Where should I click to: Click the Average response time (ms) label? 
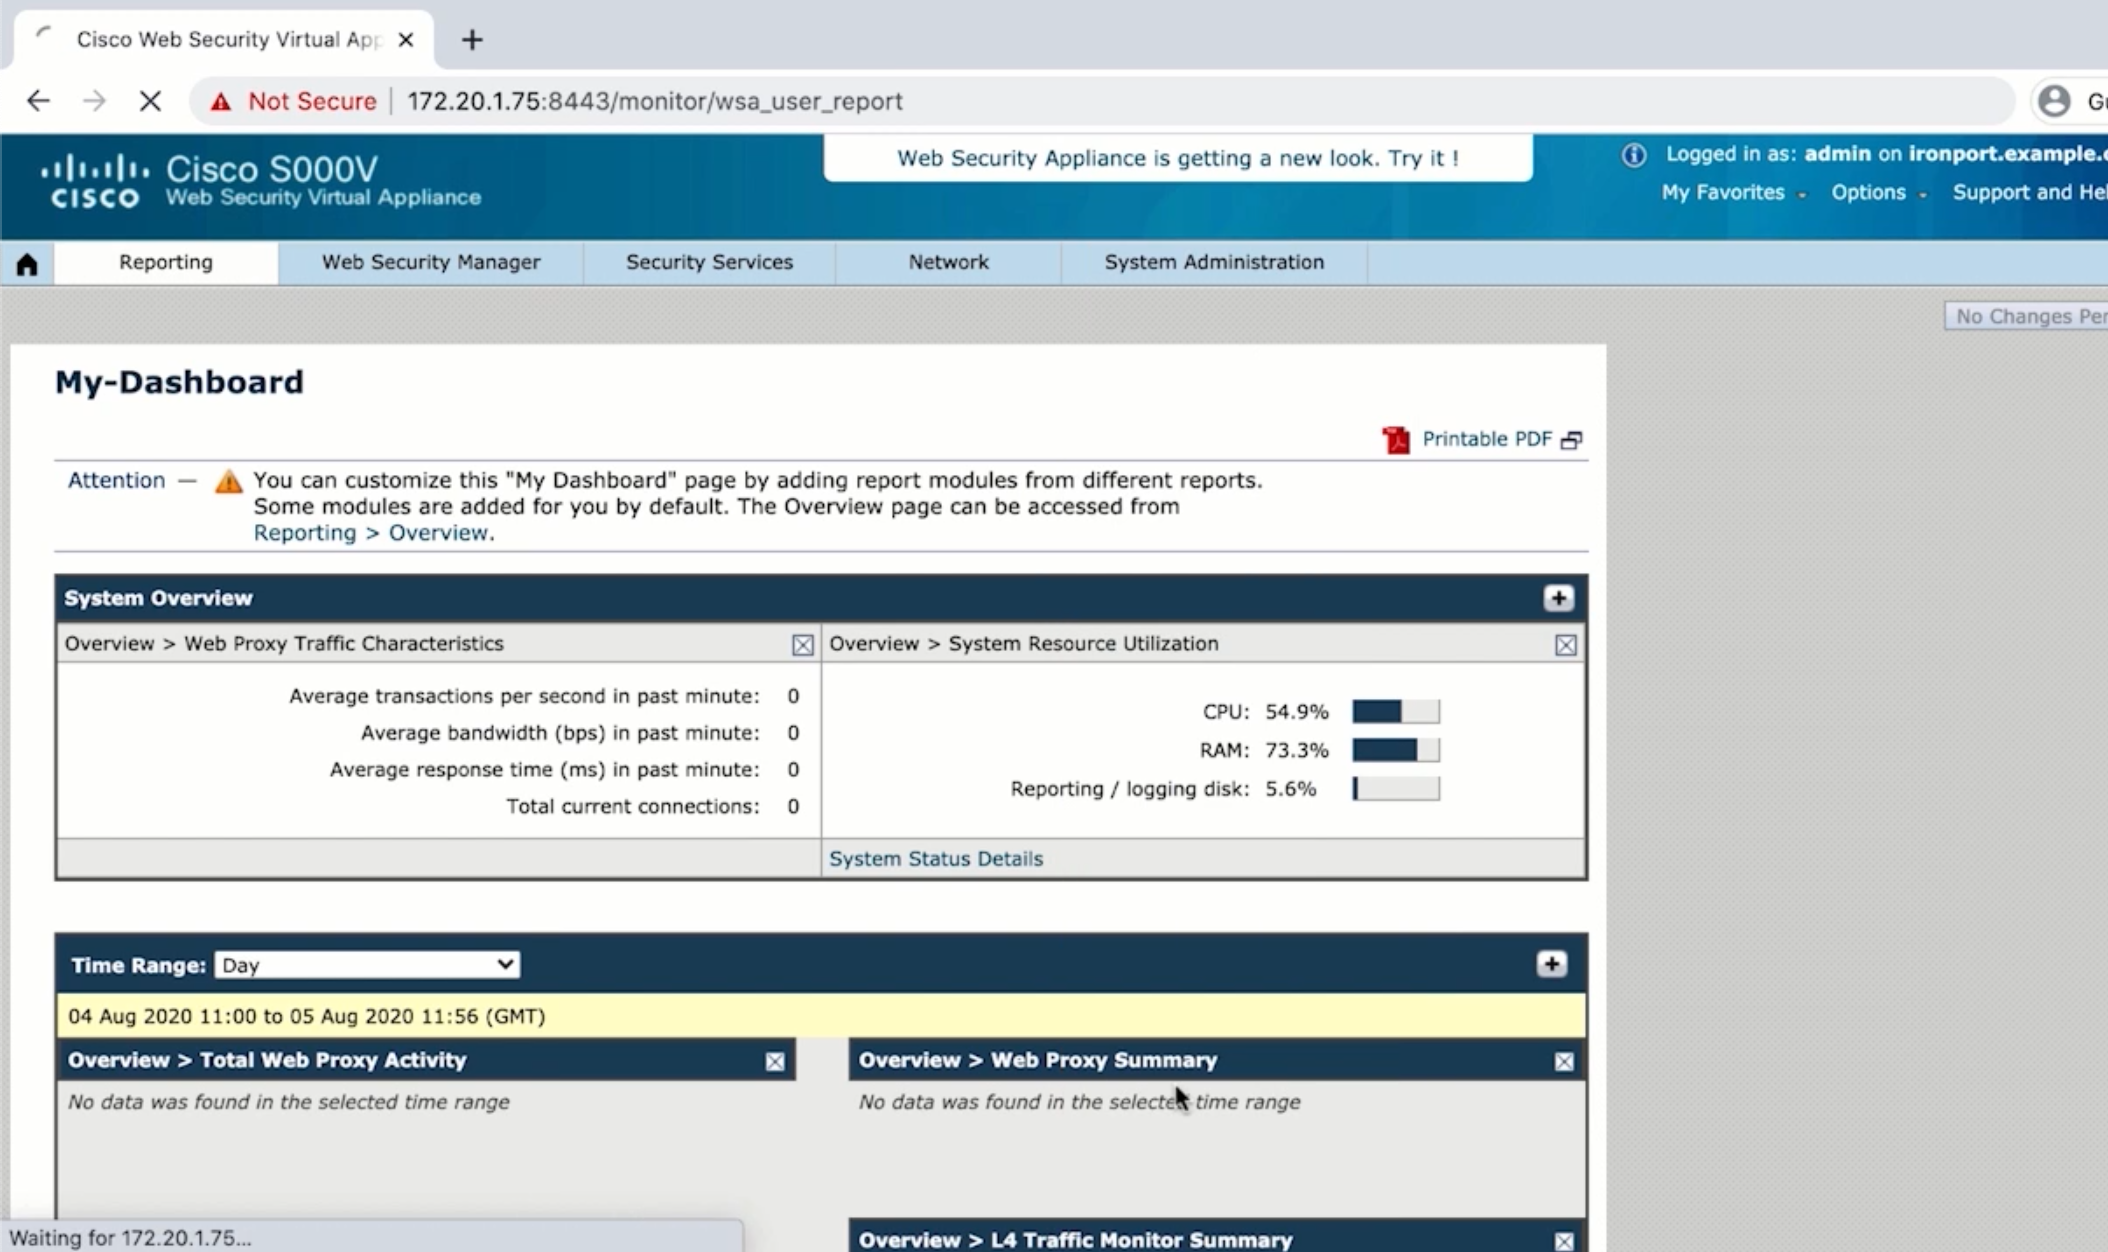point(545,770)
